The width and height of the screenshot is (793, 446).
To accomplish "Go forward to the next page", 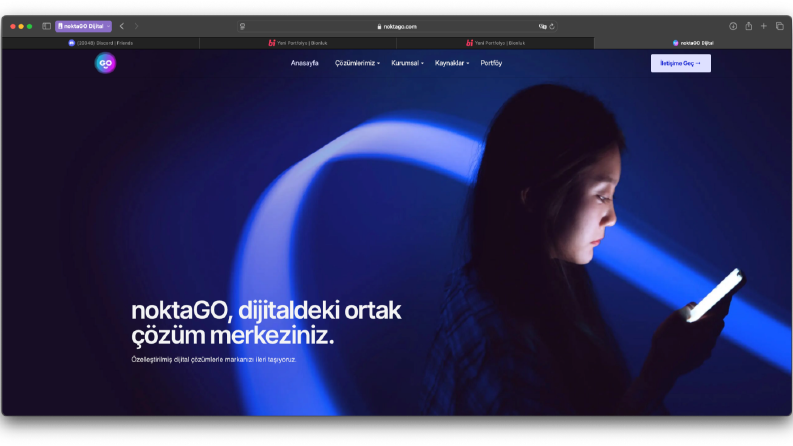I will tap(136, 26).
